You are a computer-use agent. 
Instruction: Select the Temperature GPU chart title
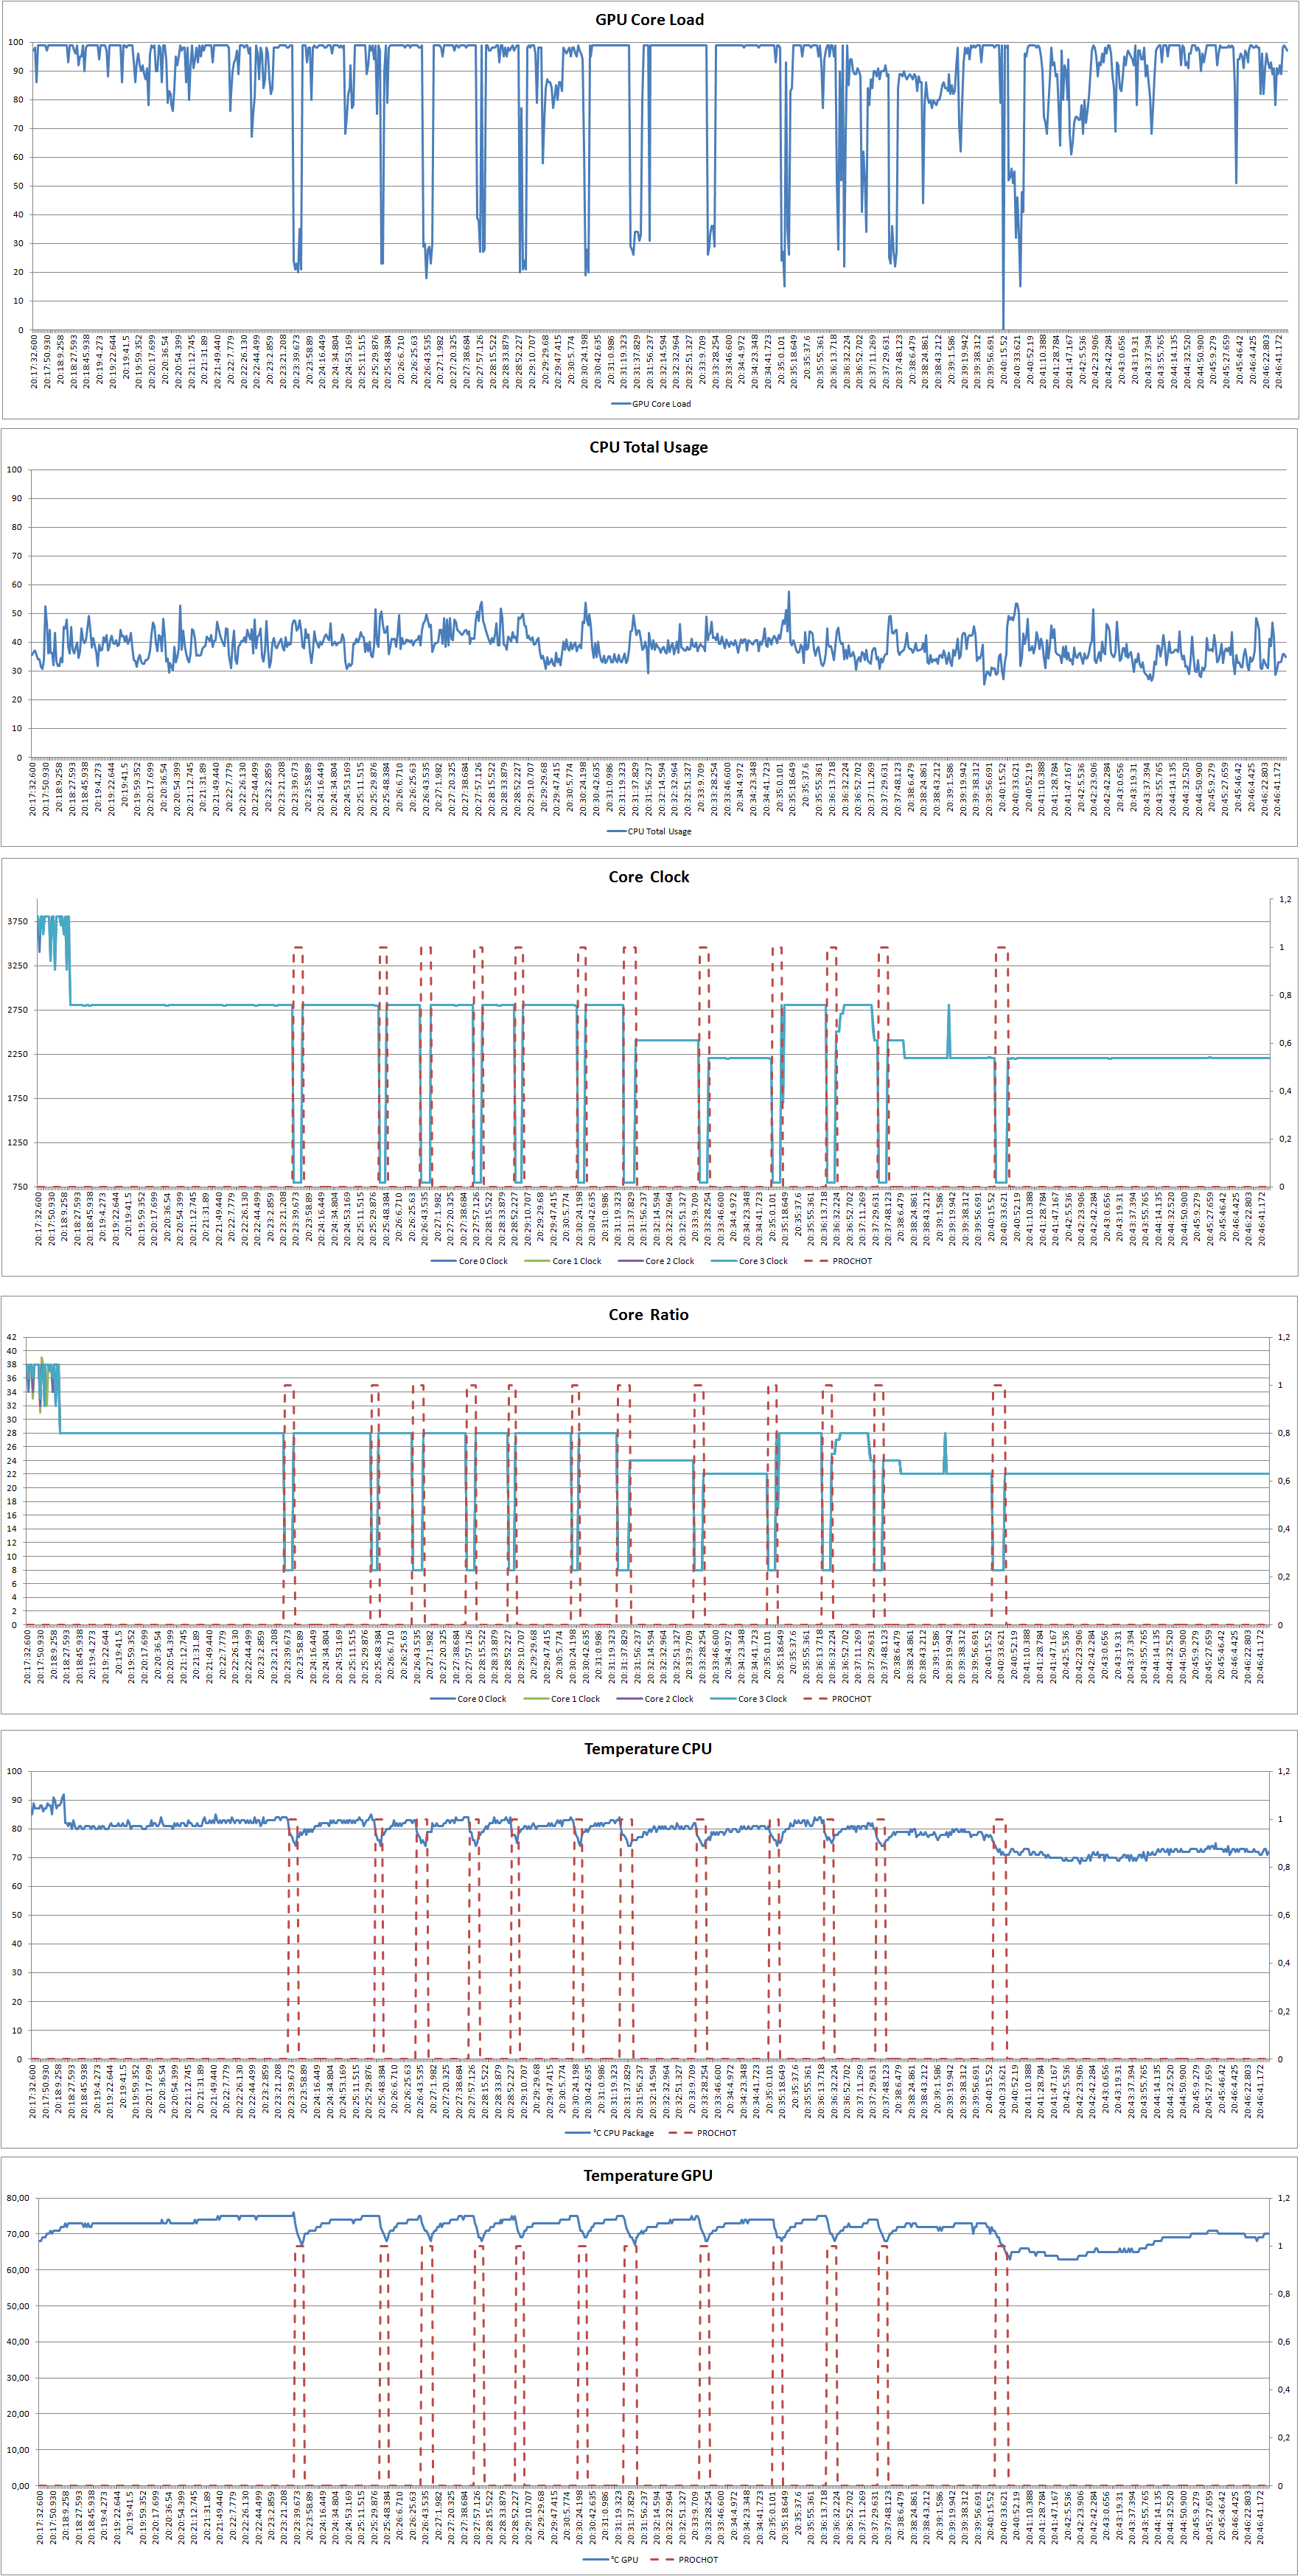tap(648, 2175)
